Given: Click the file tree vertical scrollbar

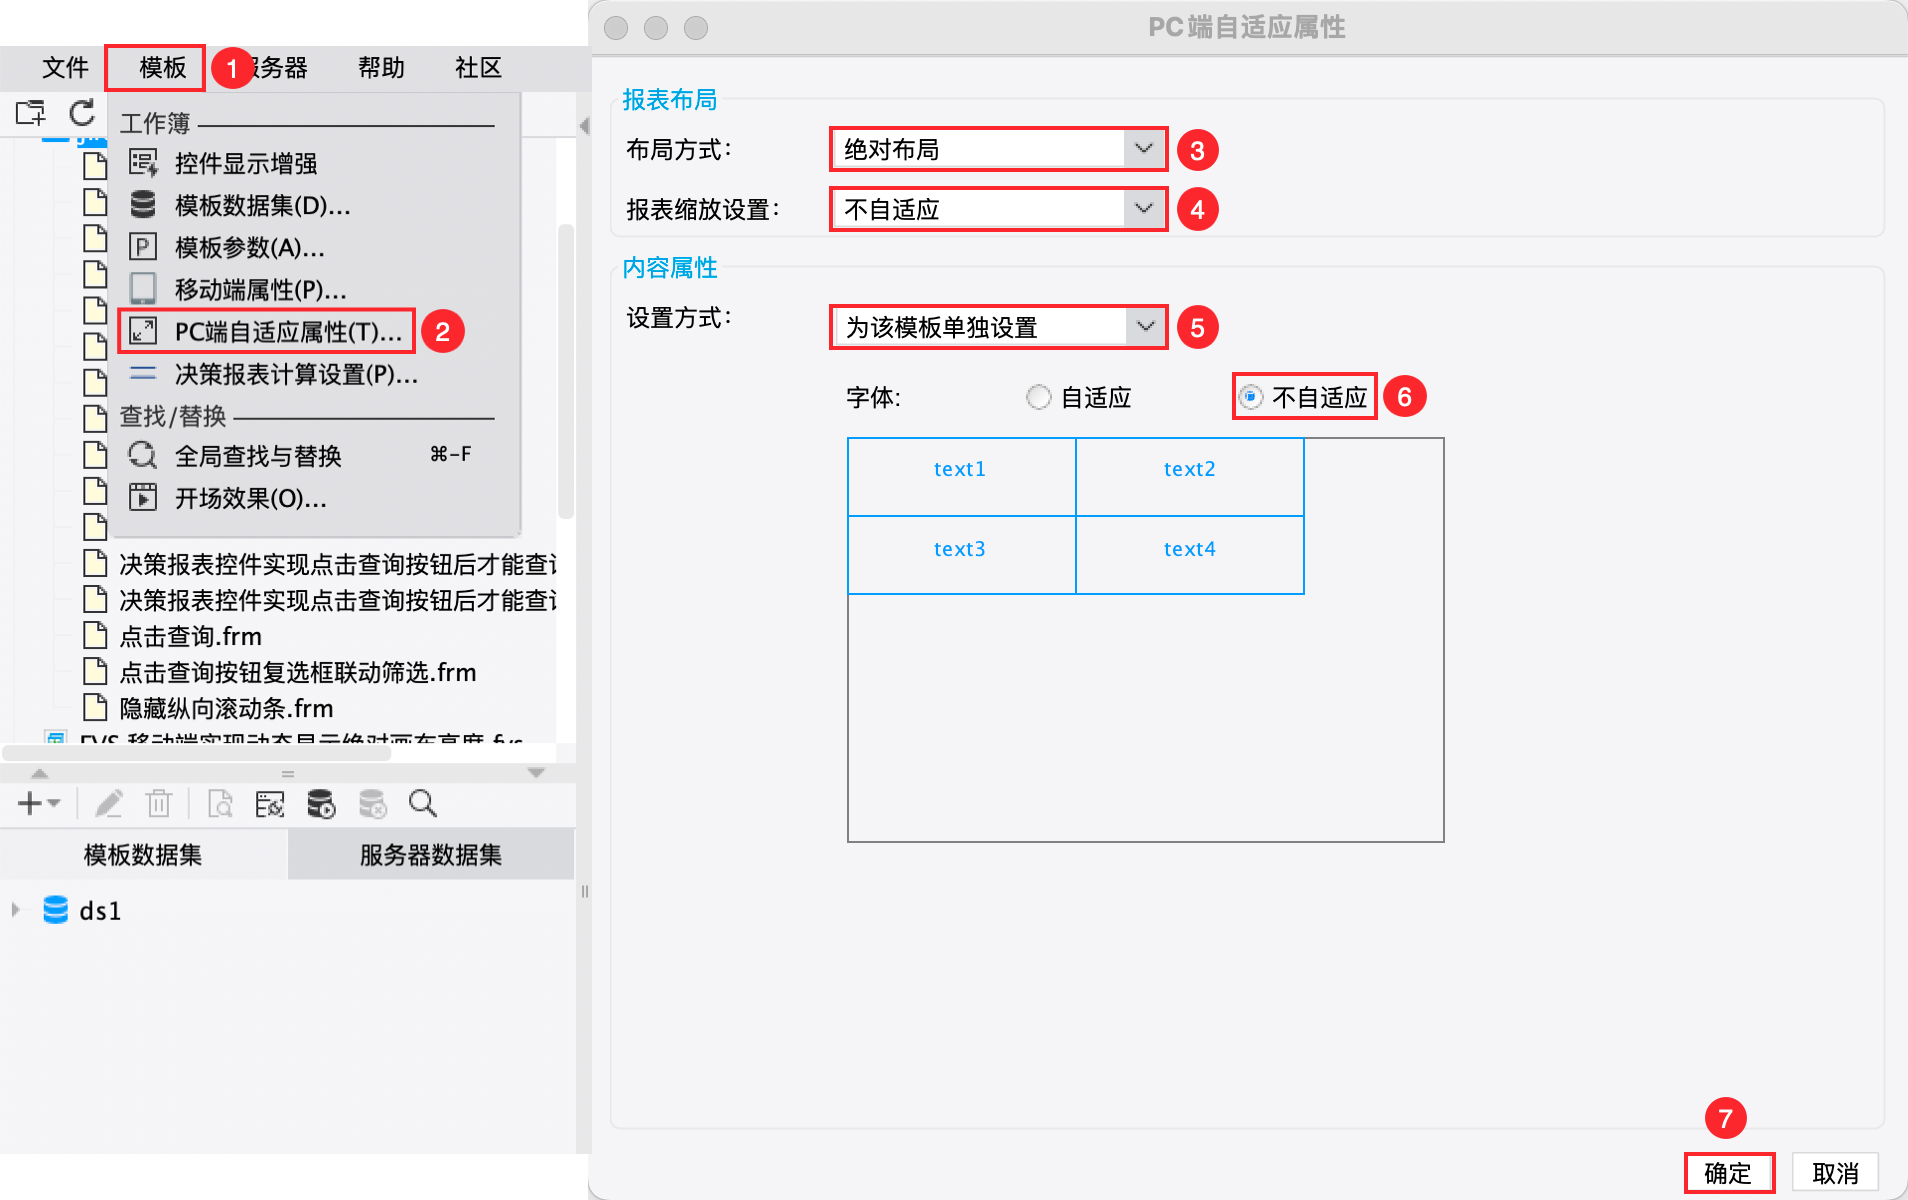Looking at the screenshot, I should point(566,370).
